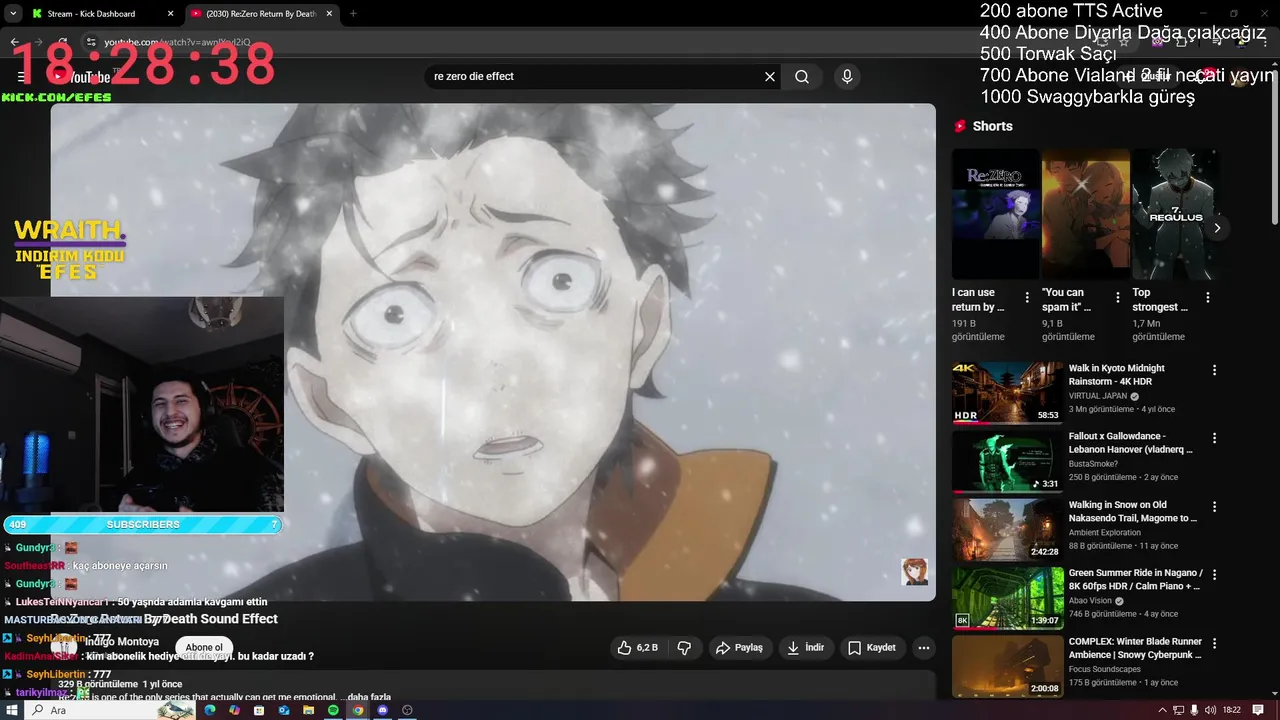Close the Re:Zero YouTube tab

point(329,14)
